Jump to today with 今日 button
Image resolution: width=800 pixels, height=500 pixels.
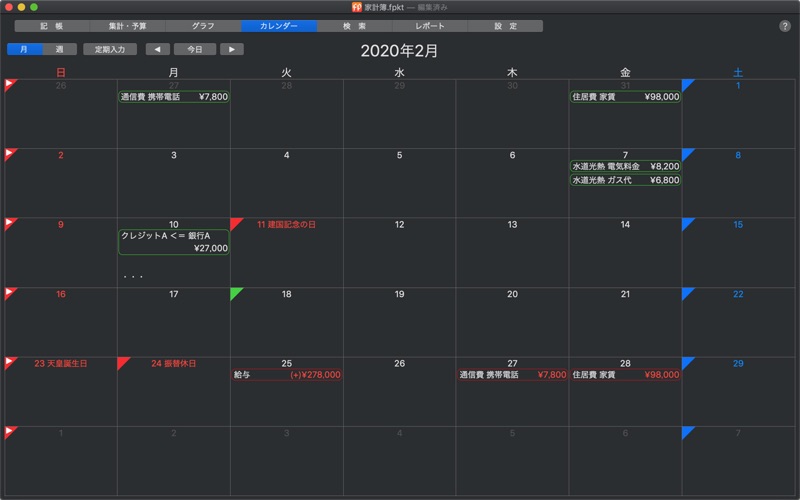click(x=195, y=49)
